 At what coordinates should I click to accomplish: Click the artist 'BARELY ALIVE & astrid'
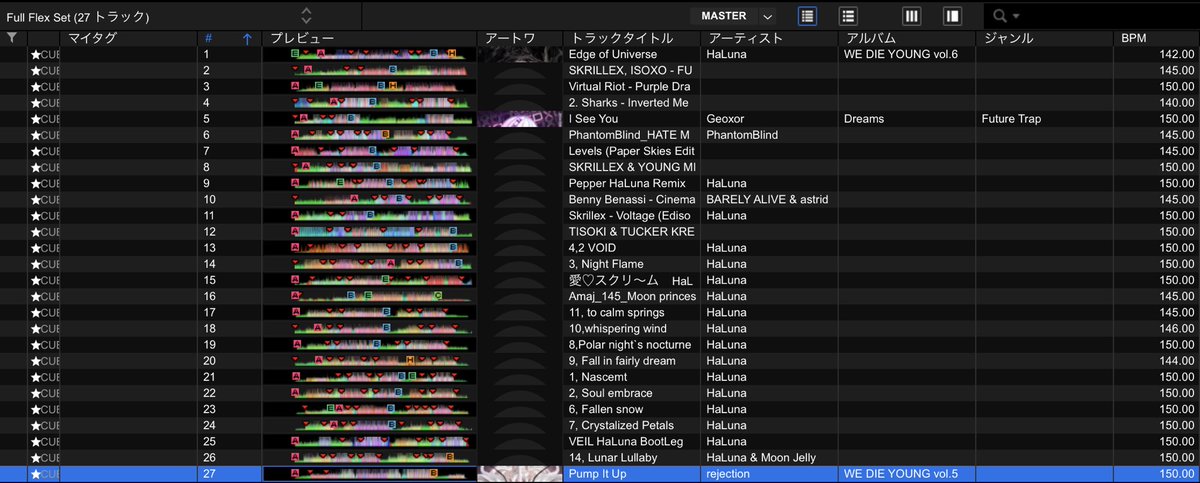[767, 199]
